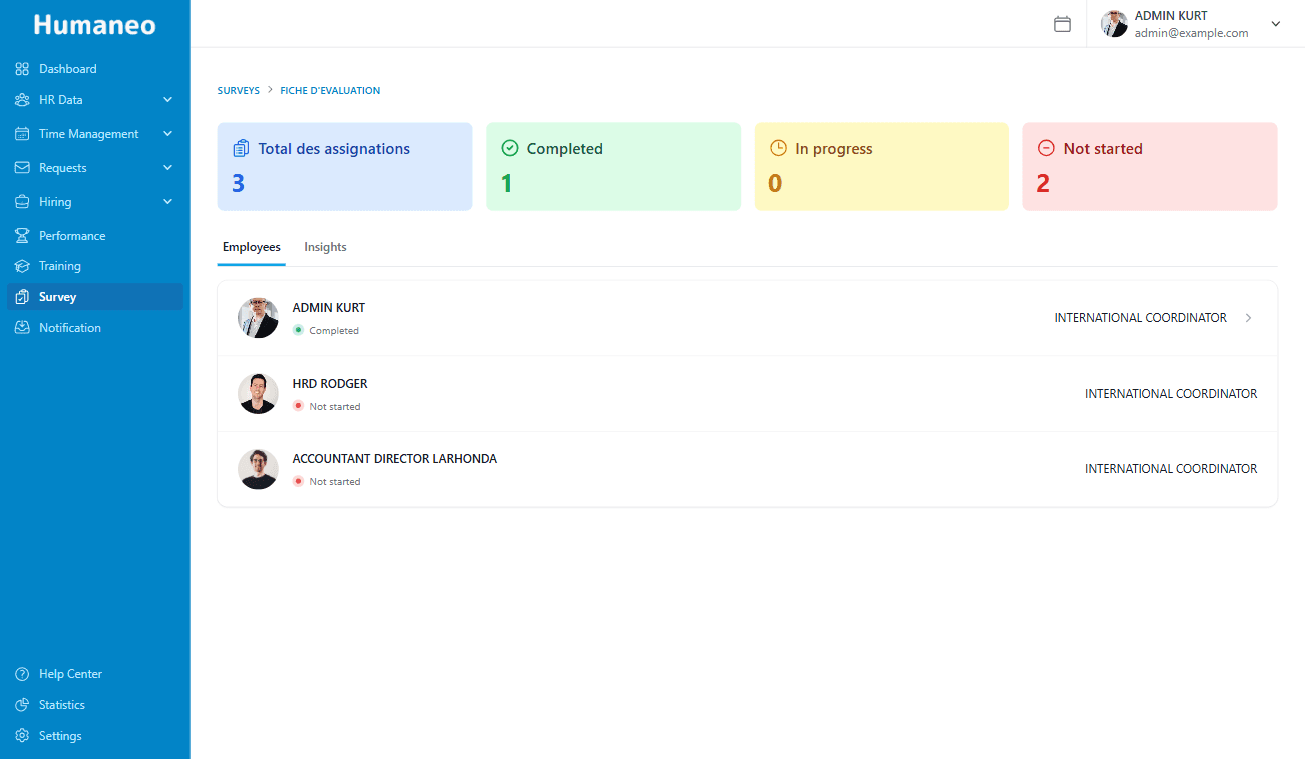Image resolution: width=1305 pixels, height=759 pixels.
Task: Click the red status dot for HRD RODGER
Action: point(298,406)
